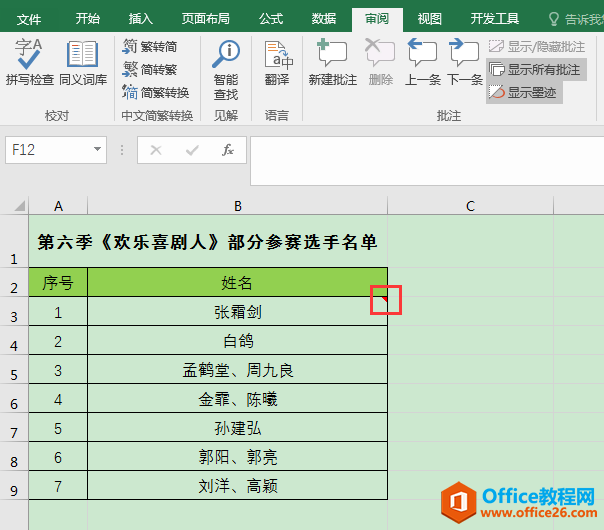
Task: Toggle 显示所有批注 to show all comments
Action: 536,70
